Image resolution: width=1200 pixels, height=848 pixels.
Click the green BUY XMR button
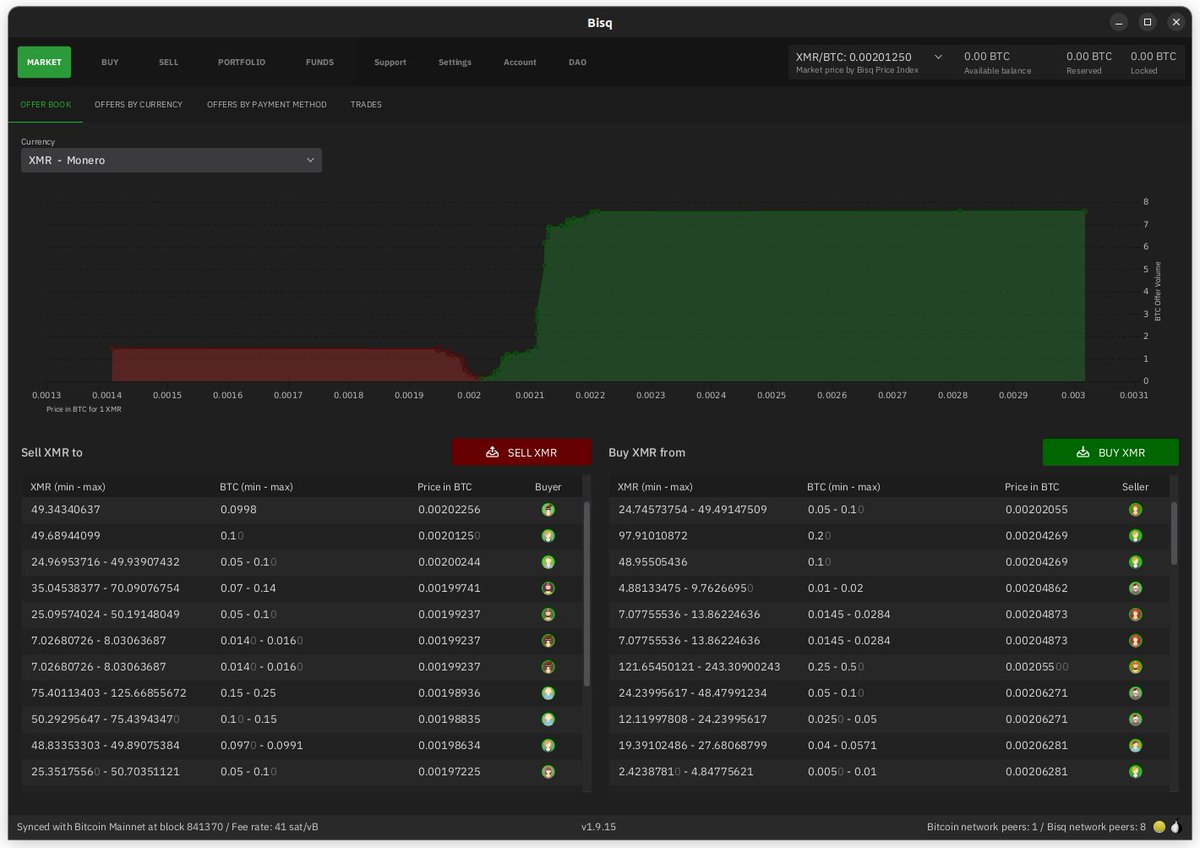pyautogui.click(x=1111, y=452)
